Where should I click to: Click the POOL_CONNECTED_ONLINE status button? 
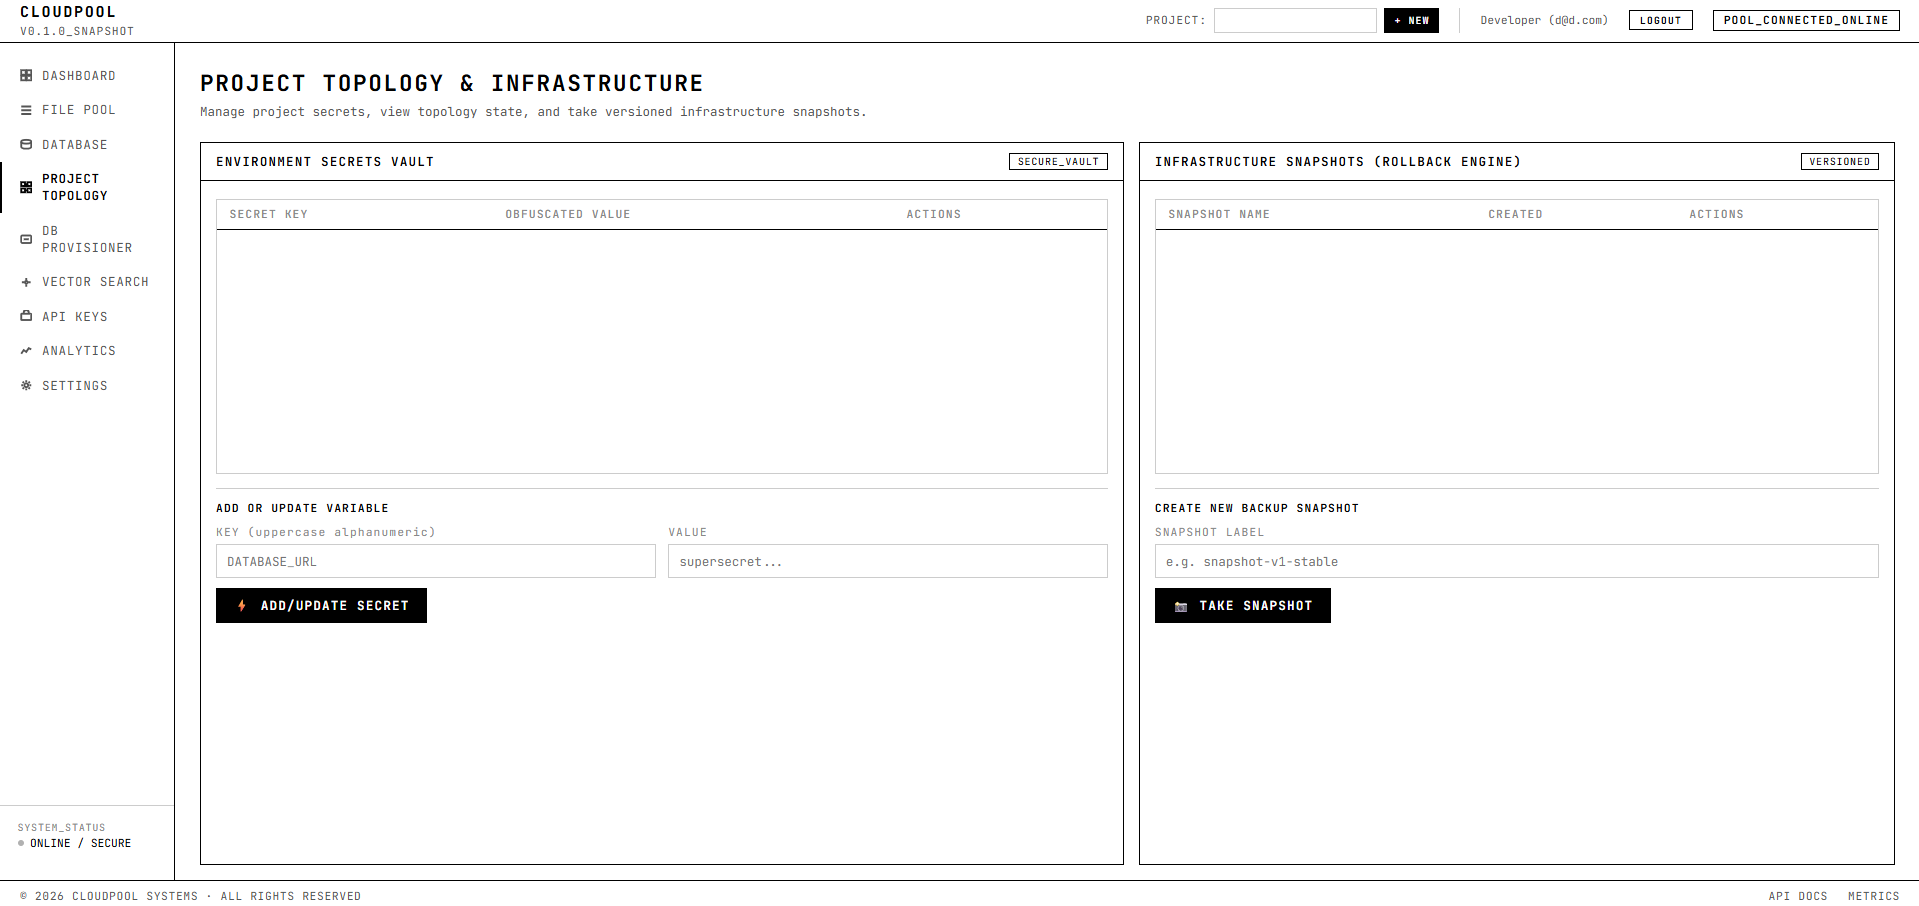tap(1806, 20)
